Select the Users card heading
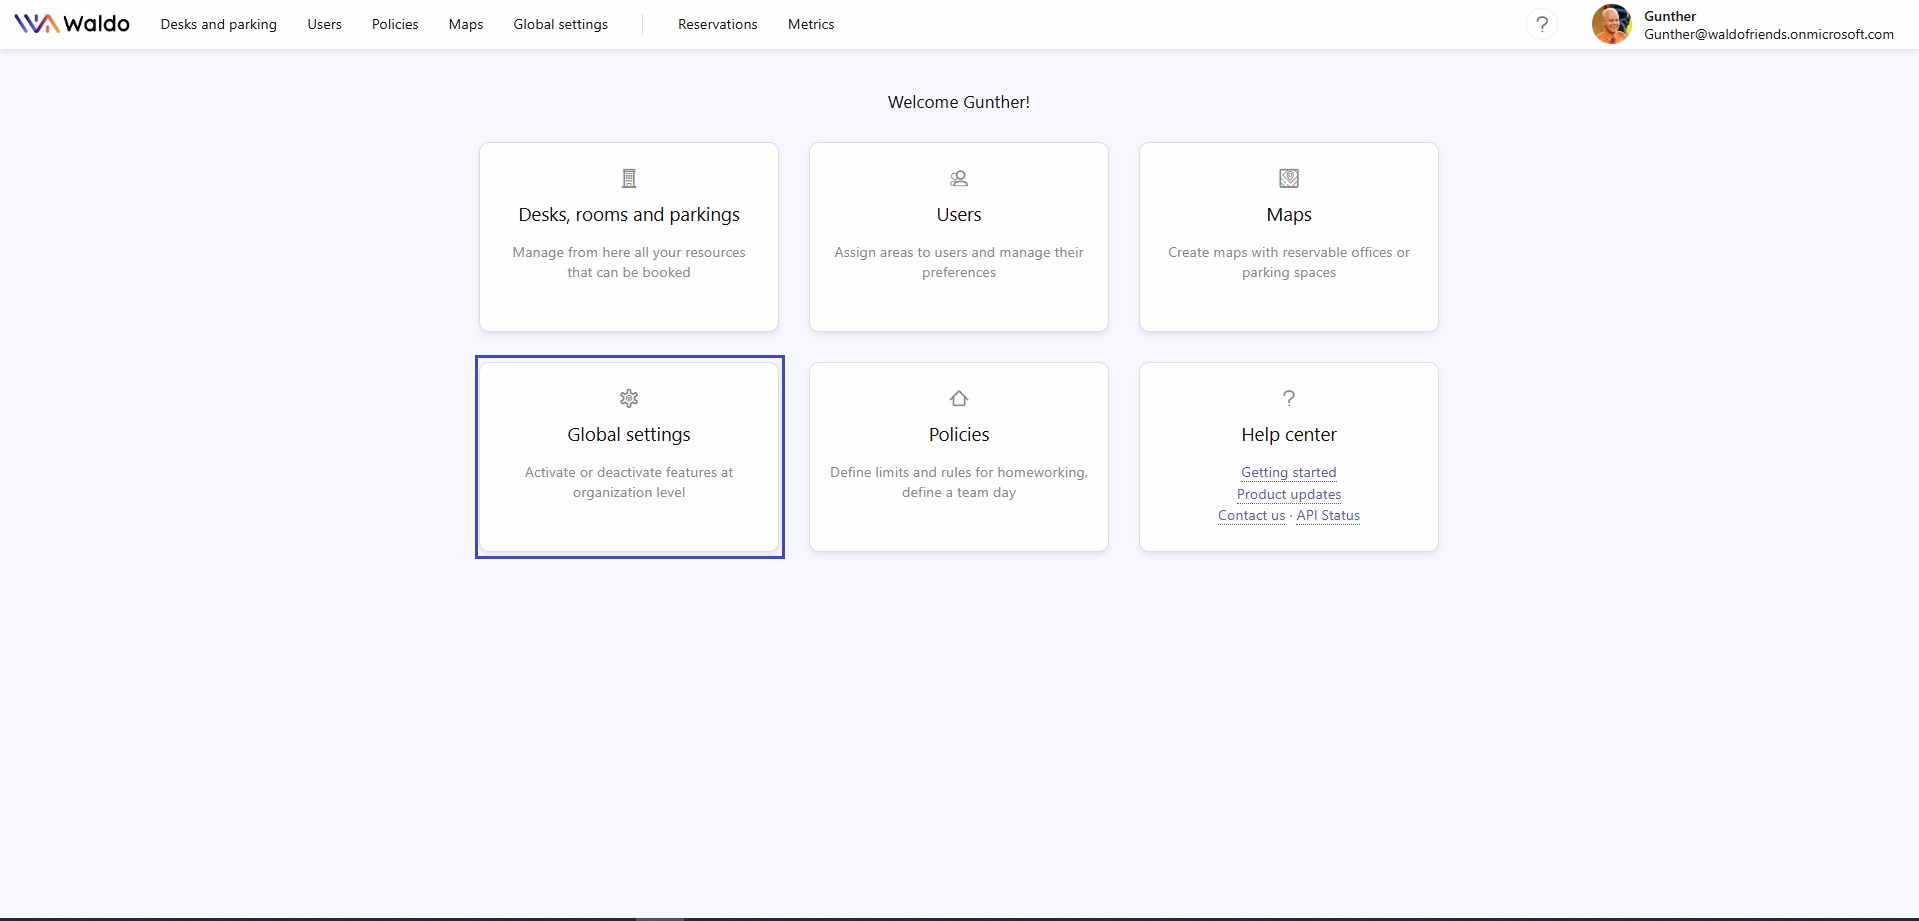Screen dimensions: 1919x921 coord(959,214)
